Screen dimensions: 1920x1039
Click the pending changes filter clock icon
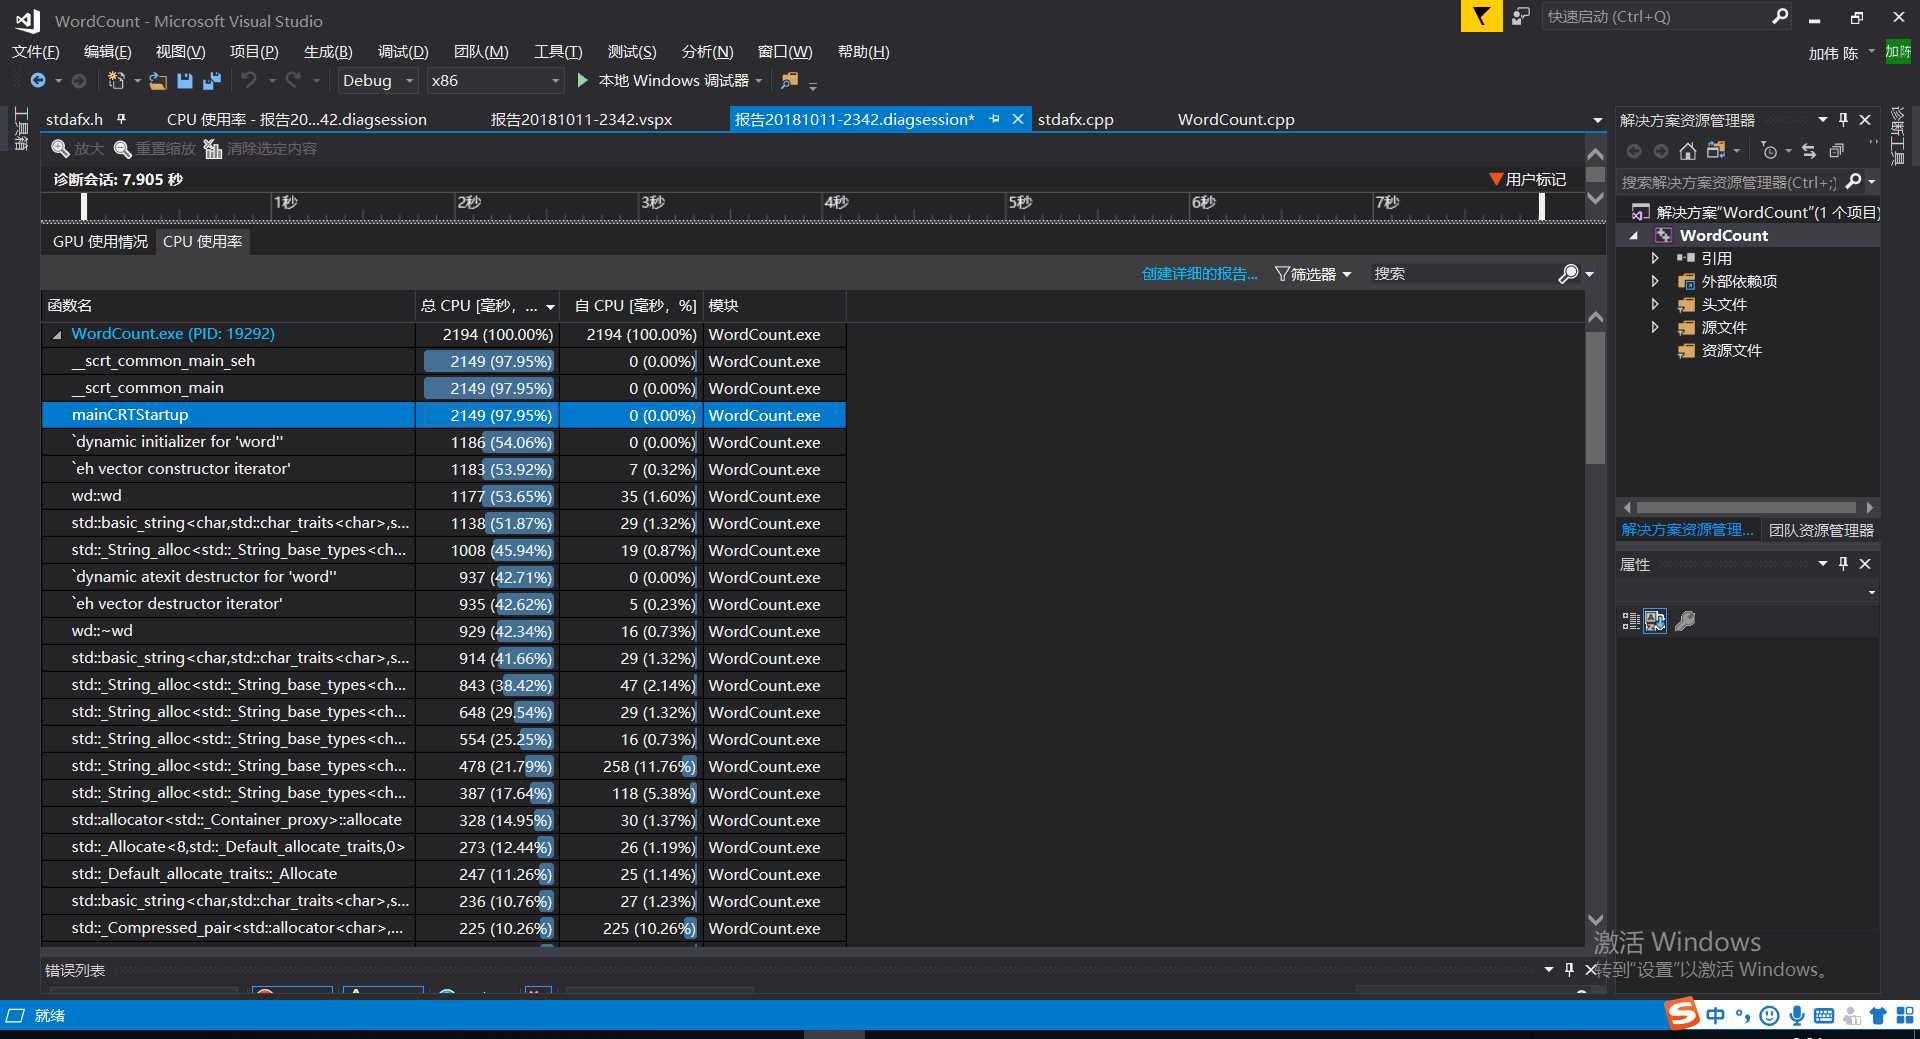click(x=1770, y=151)
